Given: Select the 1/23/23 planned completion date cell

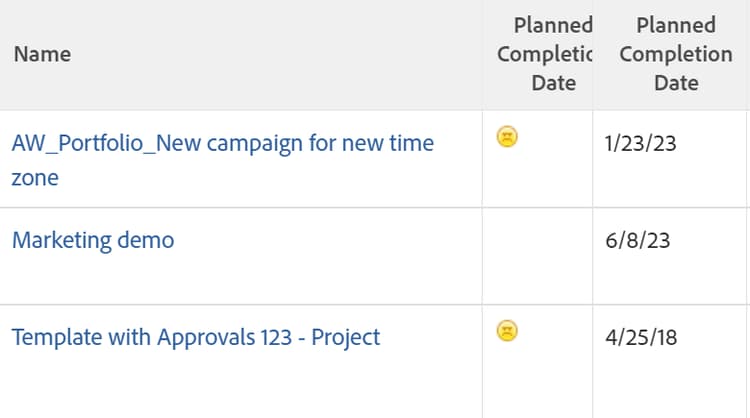Looking at the screenshot, I should point(641,144).
